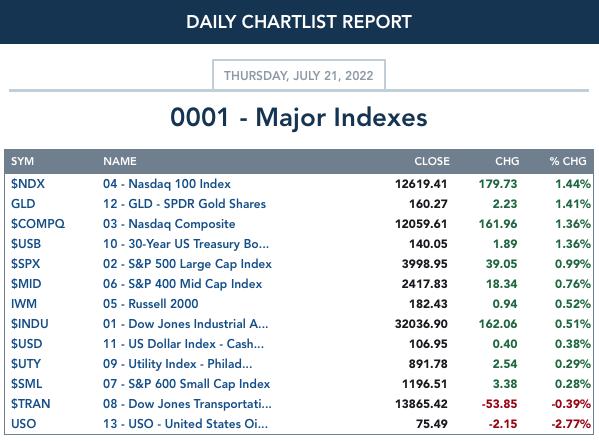The width and height of the screenshot is (599, 441).
Task: Sort table by the CLOSE column header
Action: 432,161
